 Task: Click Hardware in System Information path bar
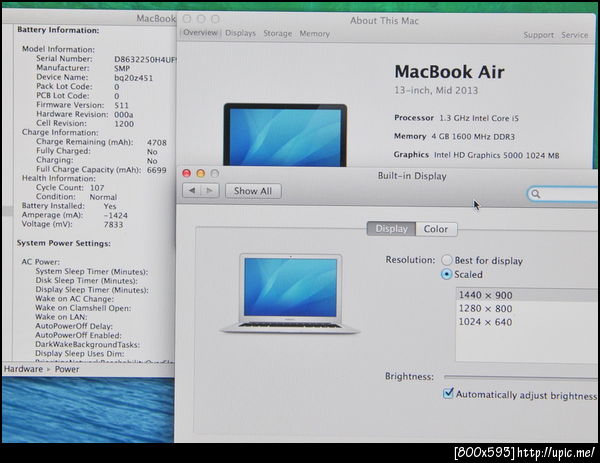click(x=23, y=369)
